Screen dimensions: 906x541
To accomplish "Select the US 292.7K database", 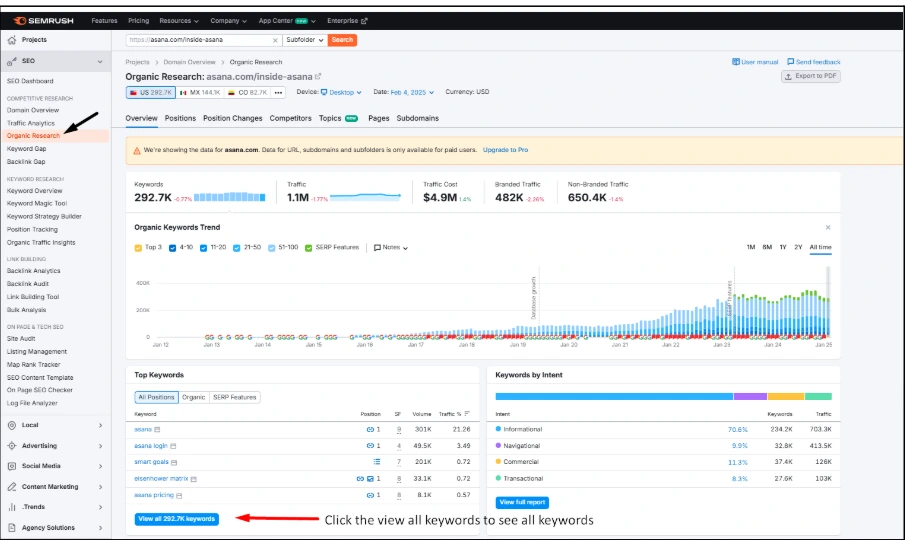I will click(x=151, y=92).
